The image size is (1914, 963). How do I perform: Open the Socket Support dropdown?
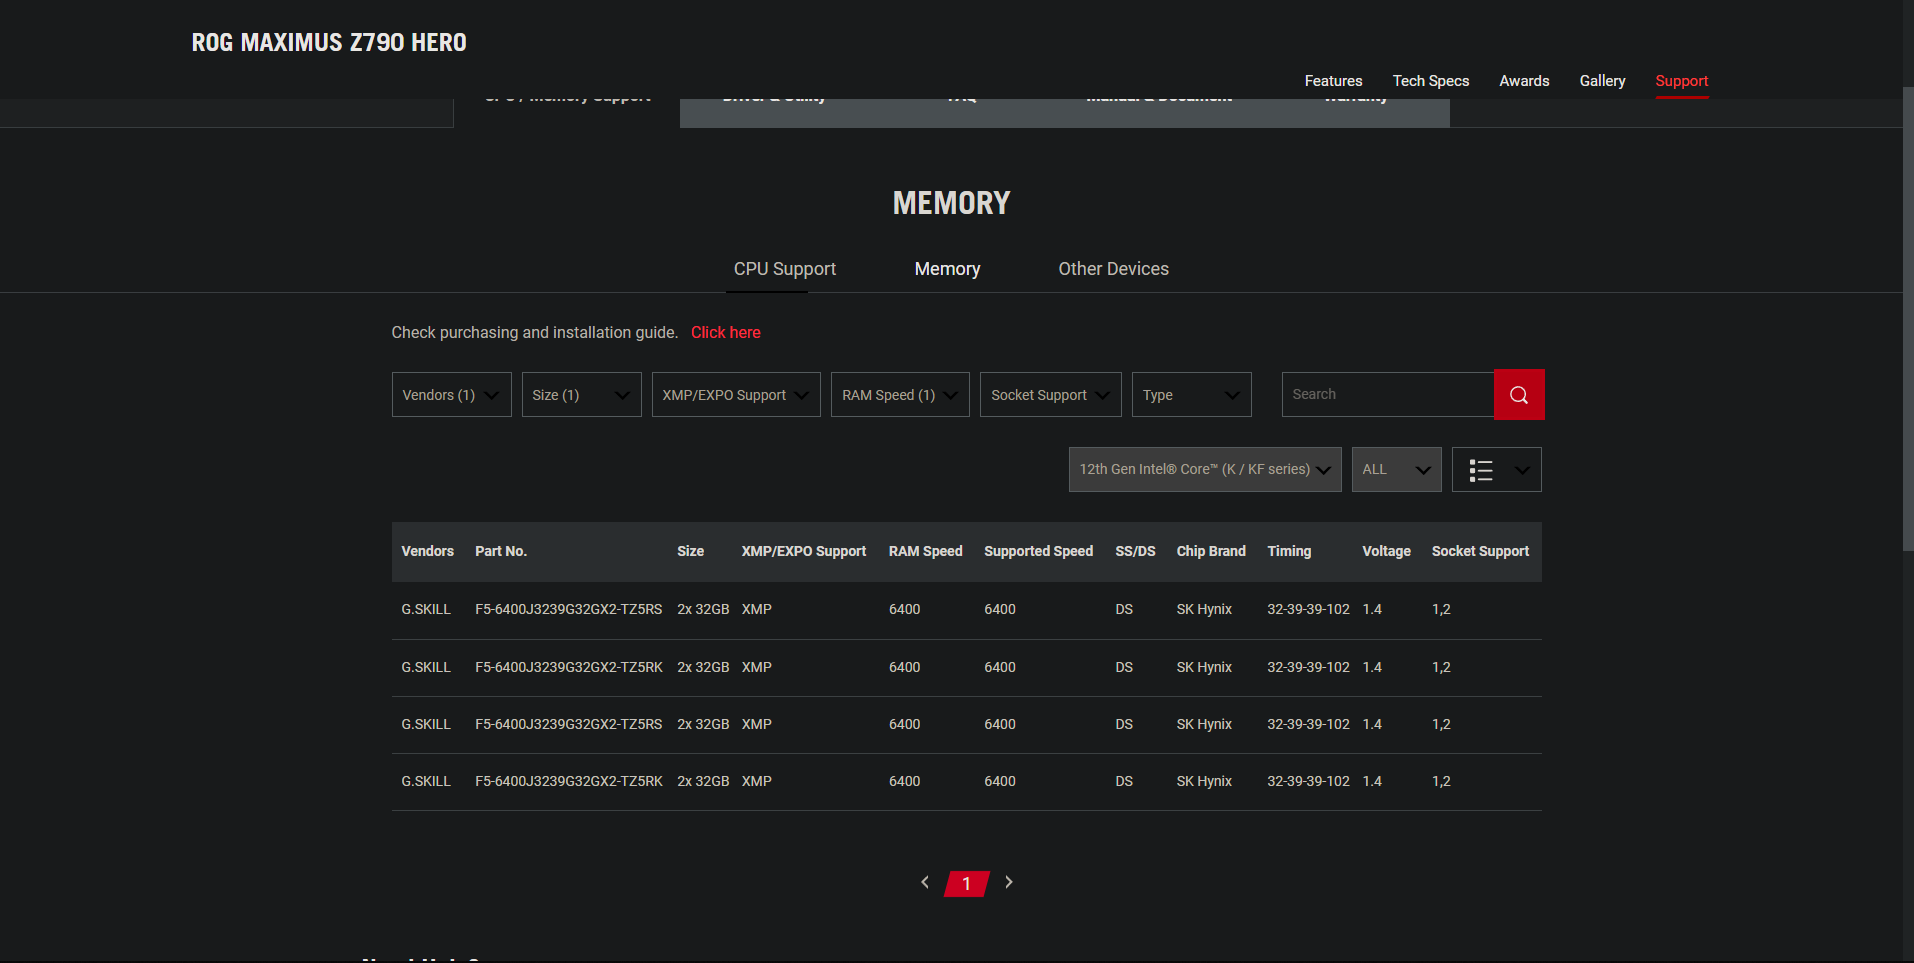point(1049,394)
